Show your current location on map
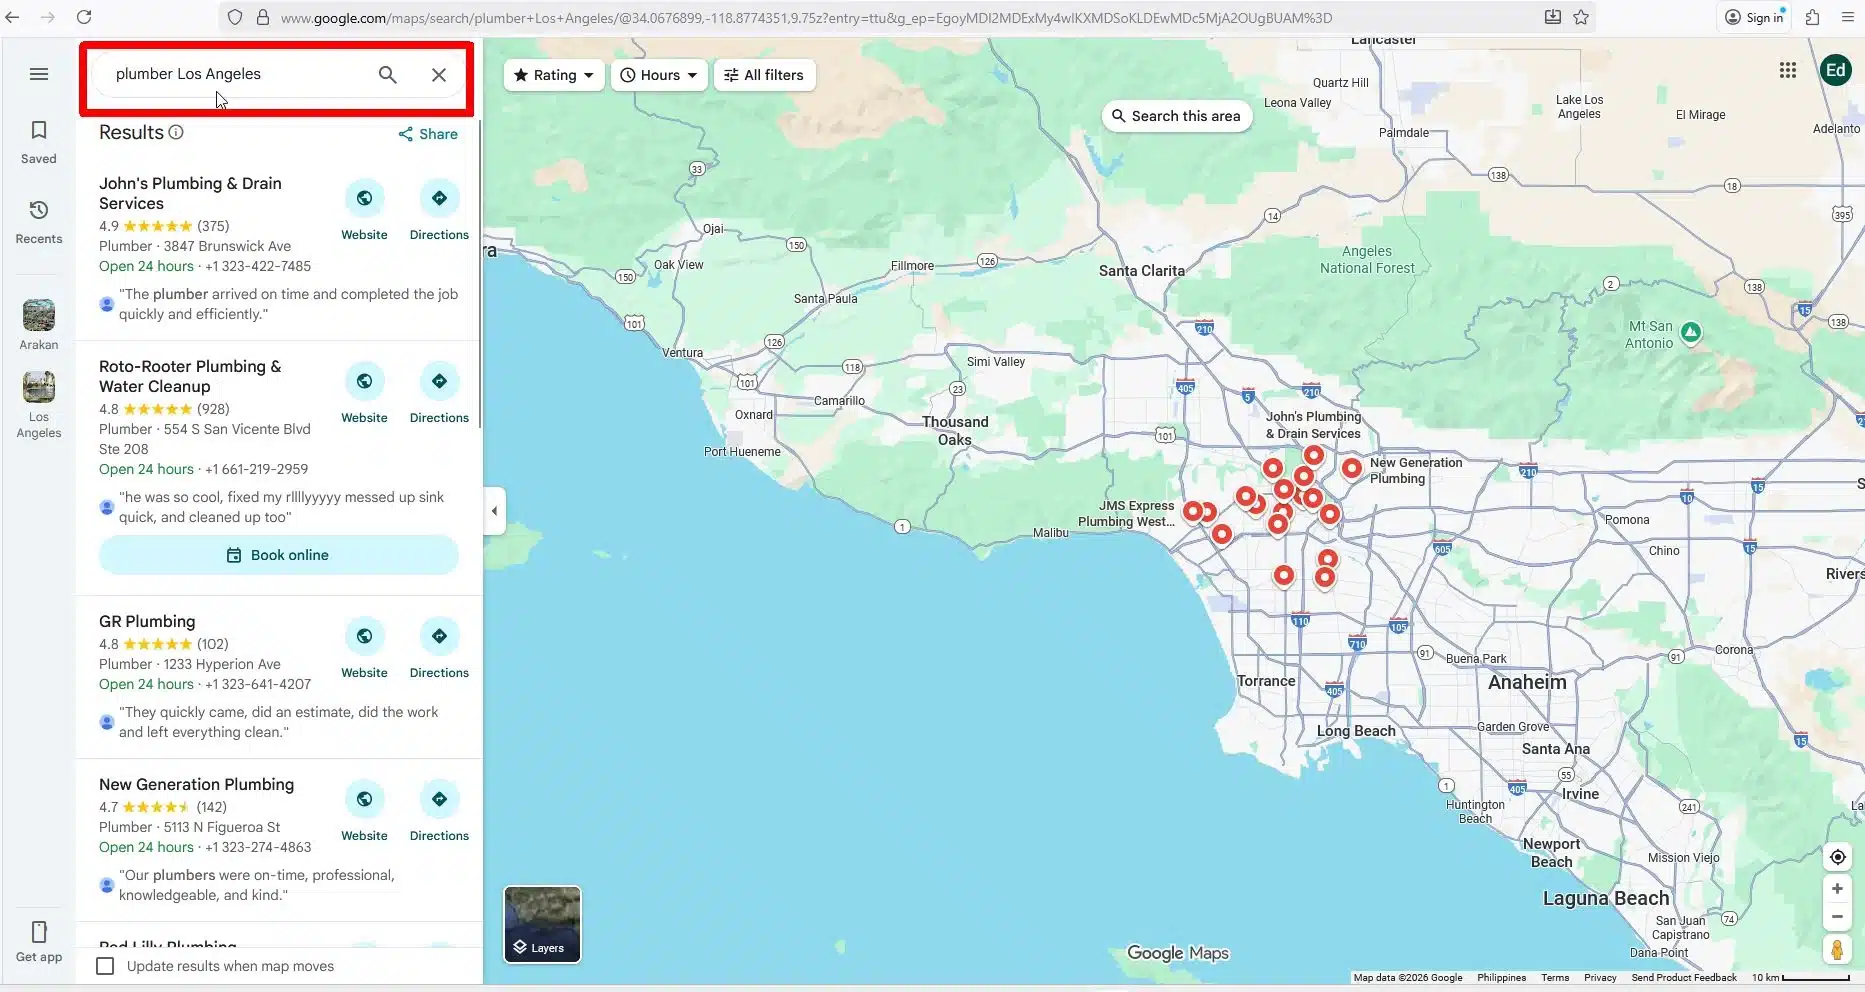The height and width of the screenshot is (992, 1865). tap(1837, 857)
